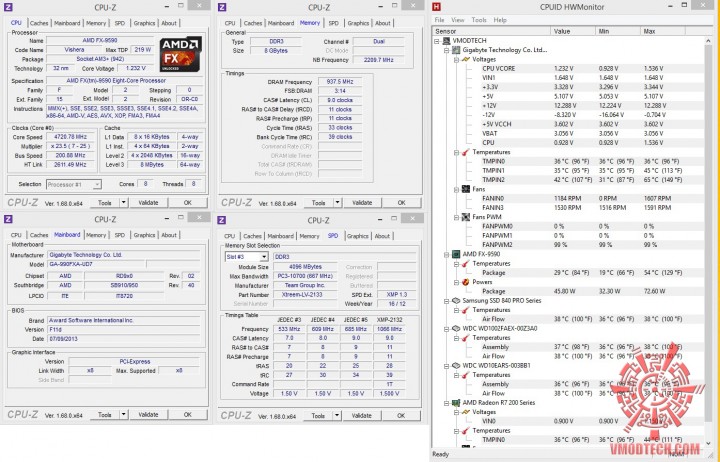This screenshot has height=462, width=720.
Task: Open the Processor #1 selection dropdown
Action: [x=97, y=185]
